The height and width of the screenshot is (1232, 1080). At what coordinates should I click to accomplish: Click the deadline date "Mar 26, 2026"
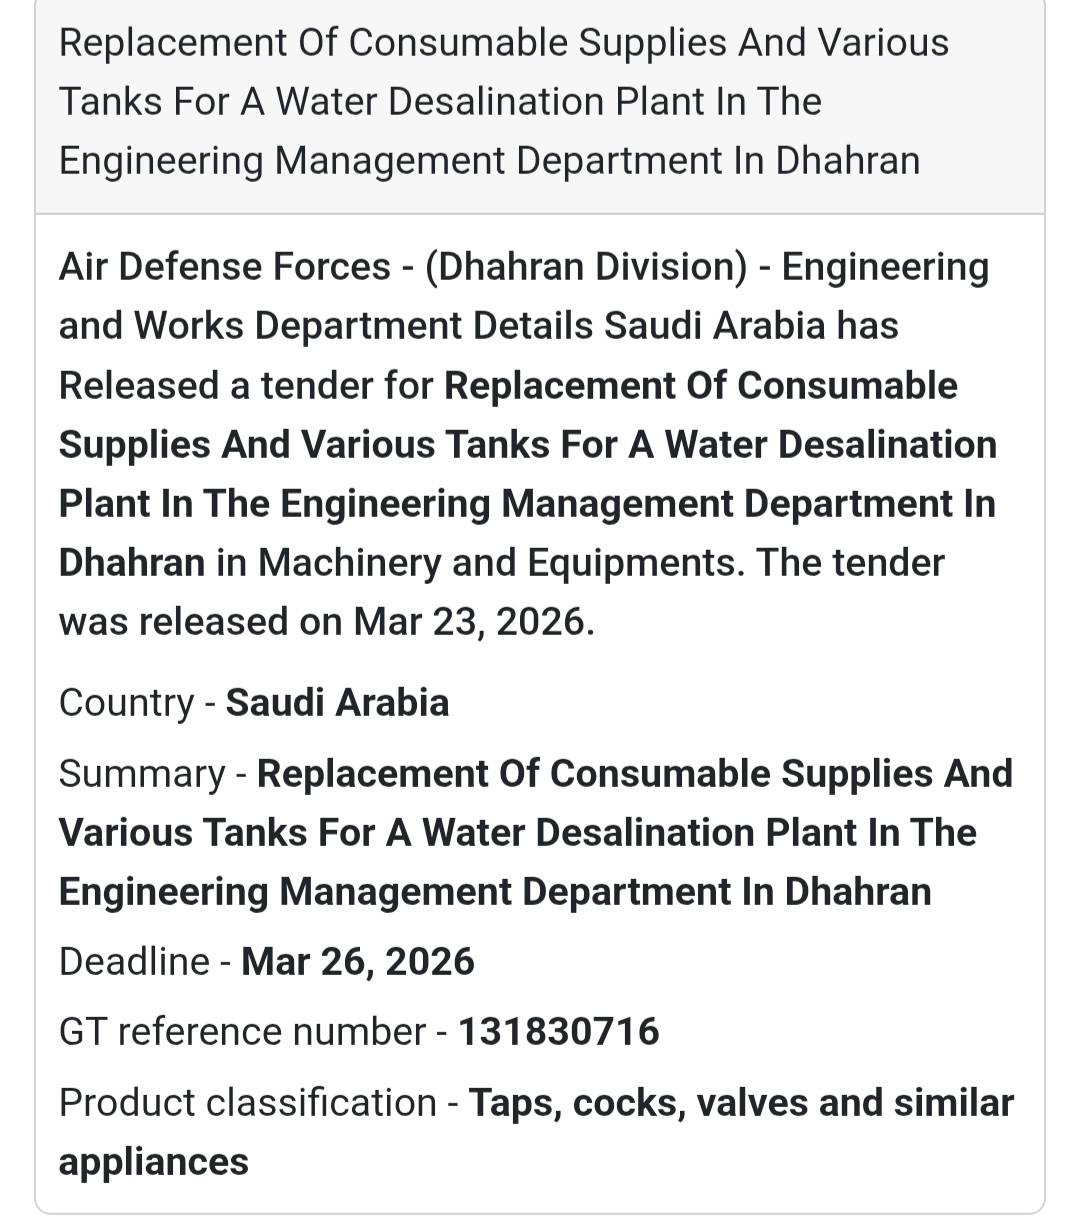(x=358, y=962)
